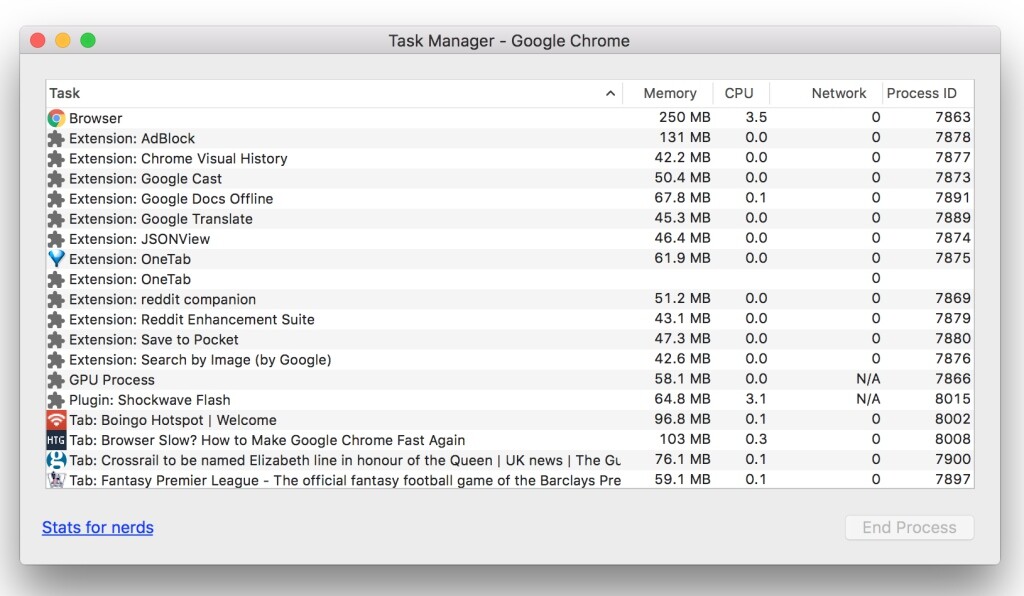
Task: Sort processes by CPU column
Action: tap(741, 93)
